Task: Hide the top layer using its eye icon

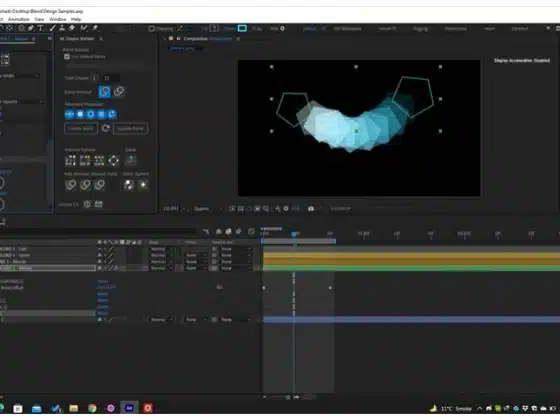Action: 100,249
